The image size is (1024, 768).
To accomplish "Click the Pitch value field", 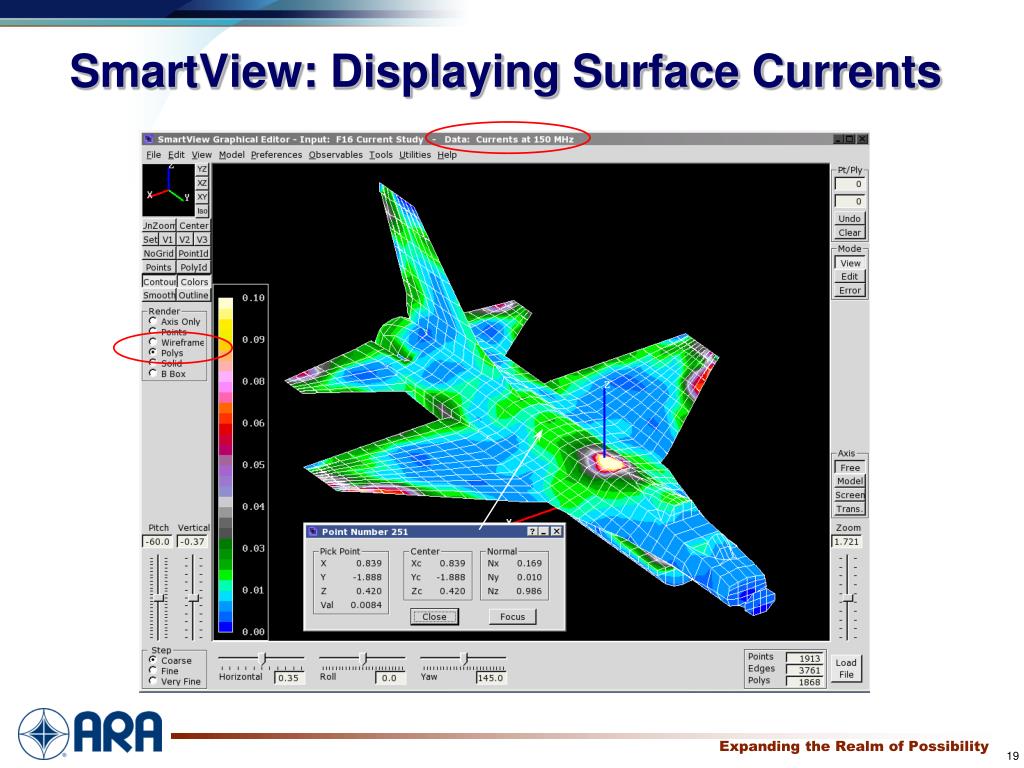I will point(158,541).
